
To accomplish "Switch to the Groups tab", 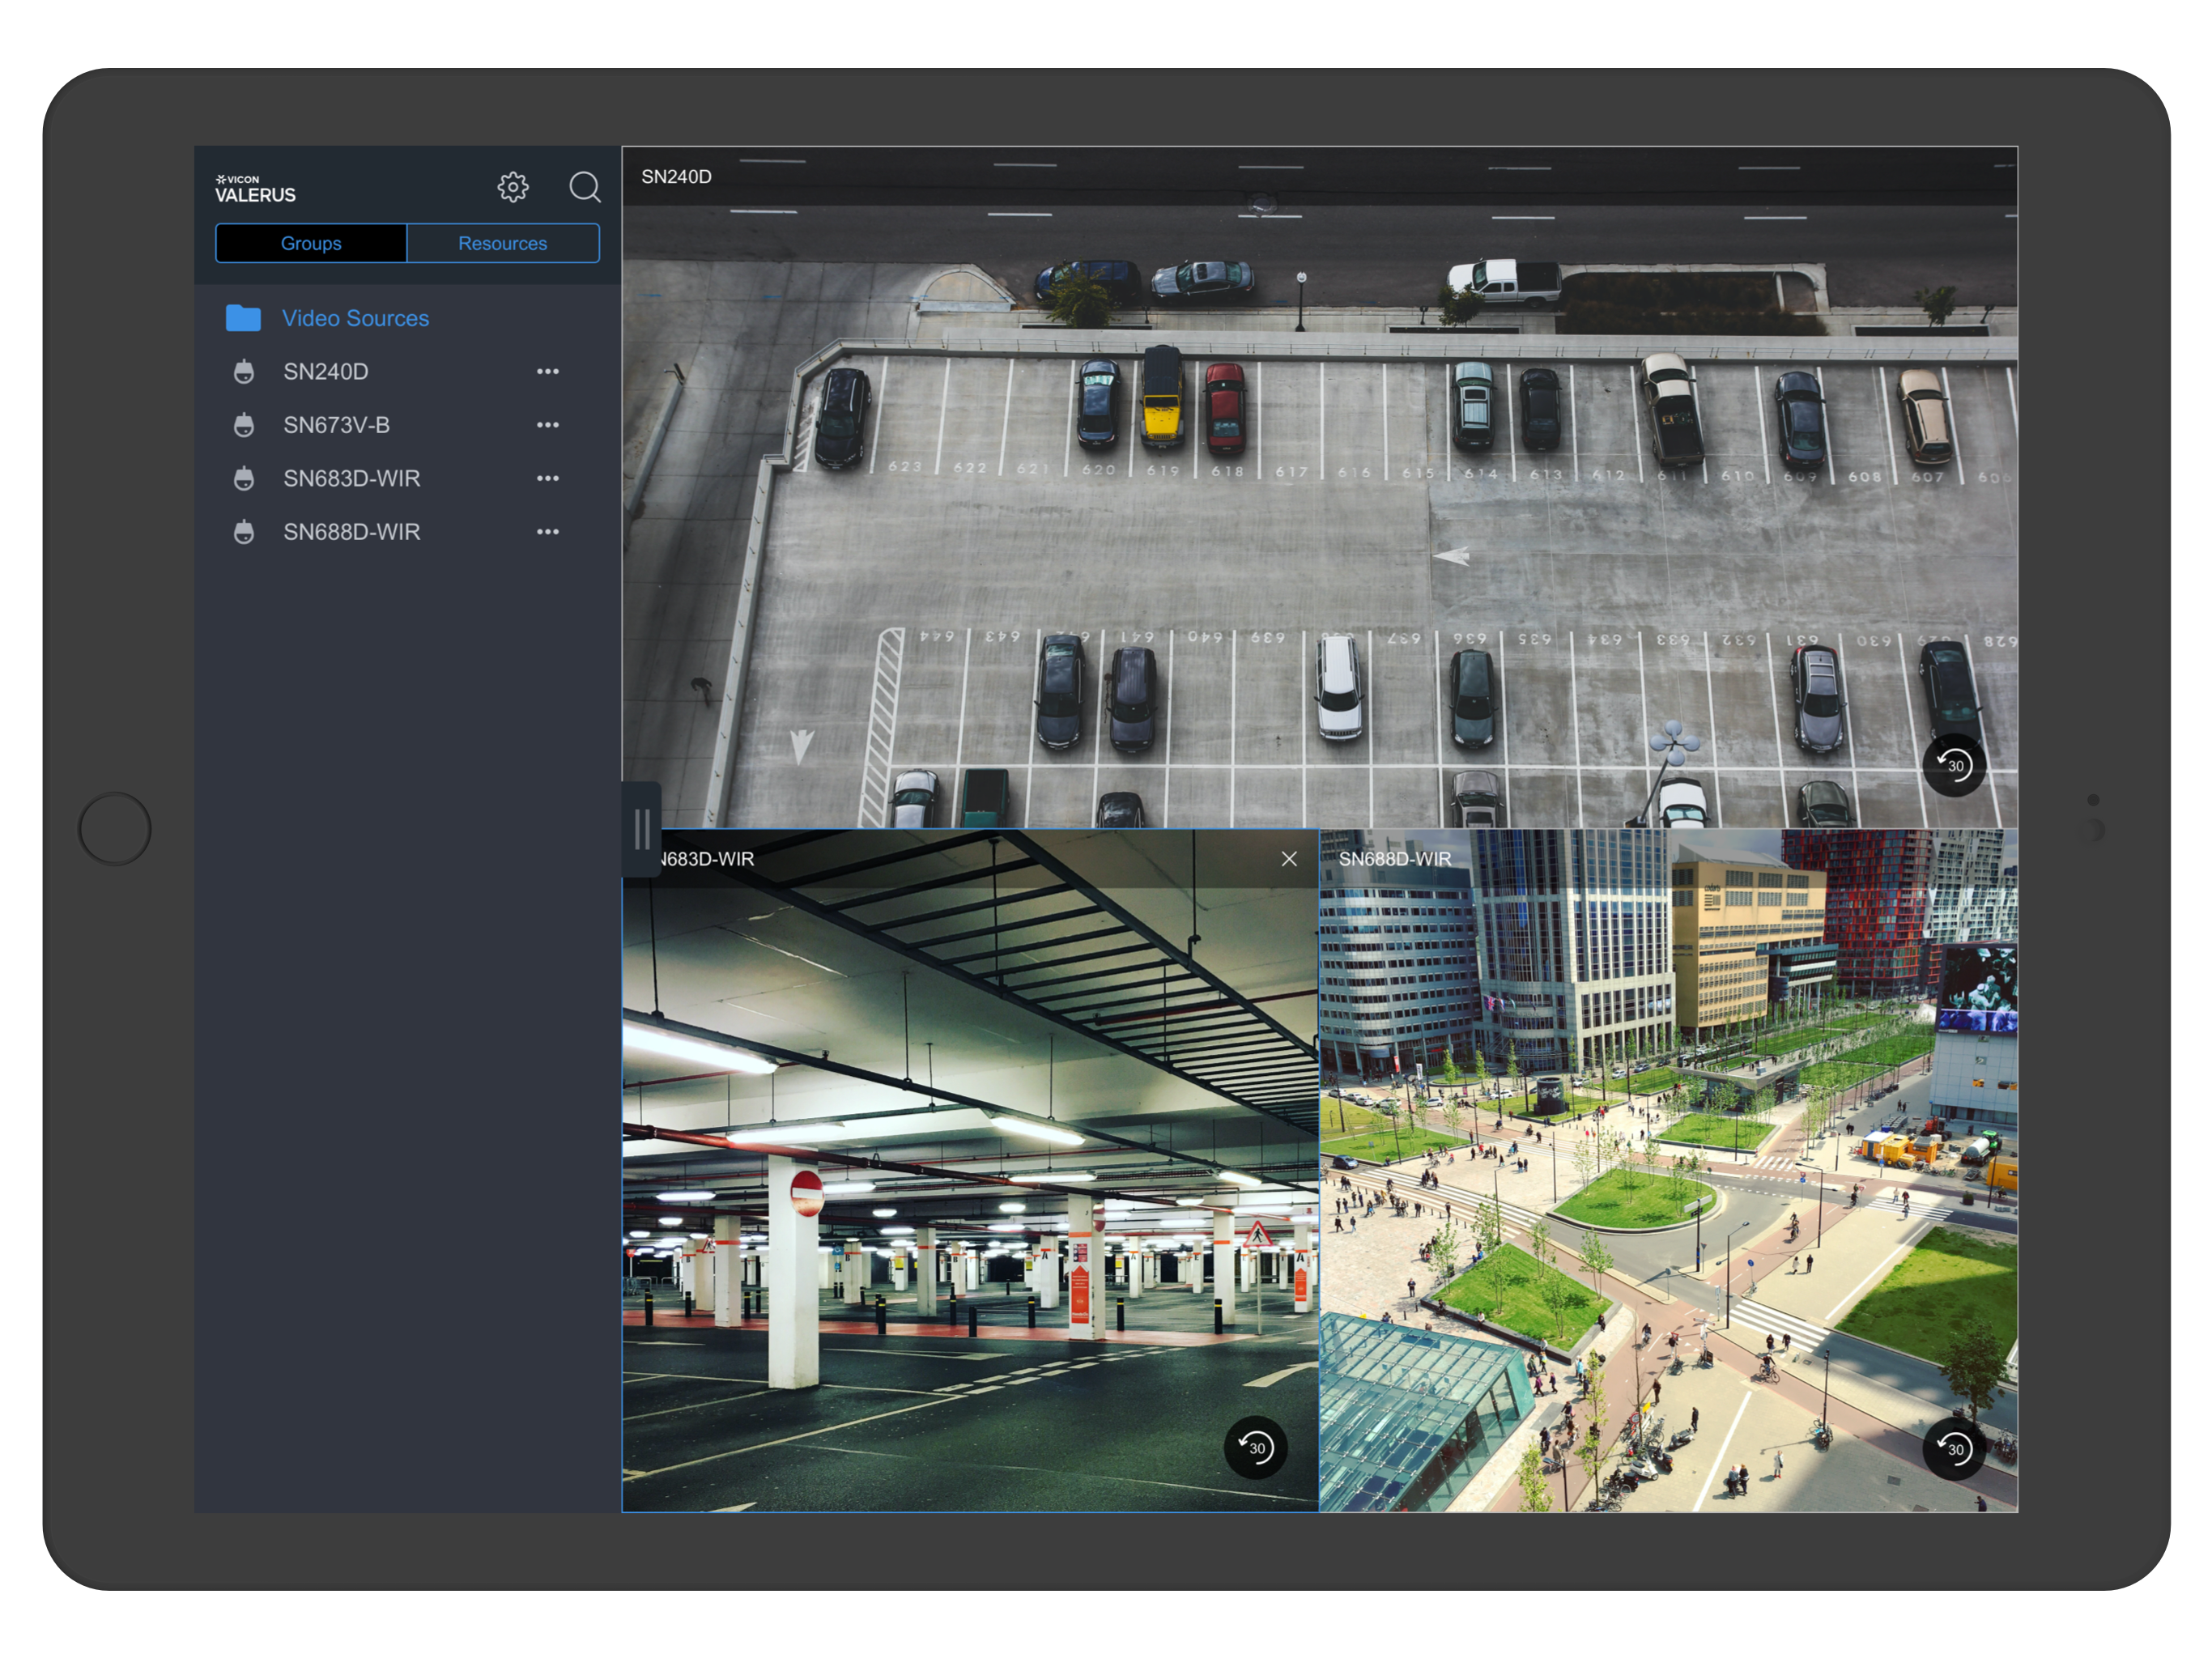I will click(x=311, y=243).
